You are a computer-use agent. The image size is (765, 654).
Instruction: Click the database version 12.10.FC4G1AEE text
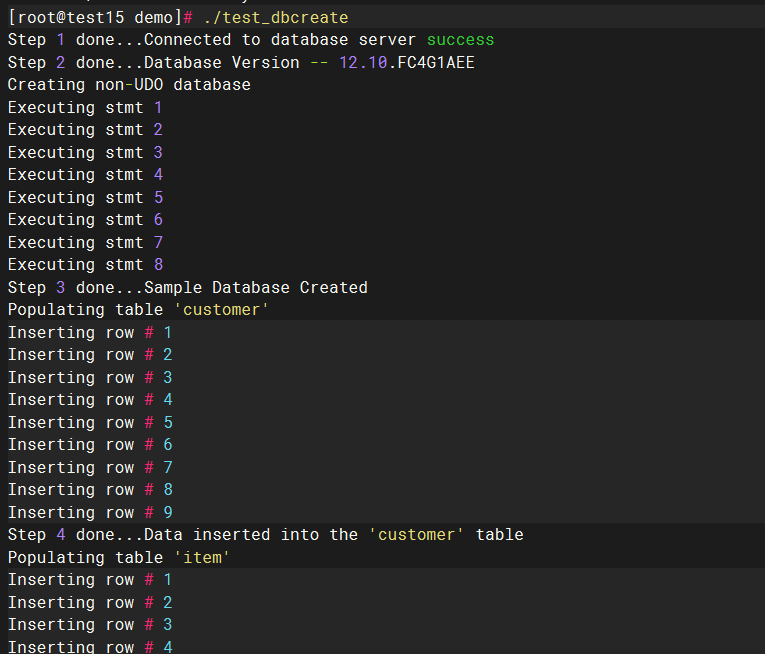406,62
